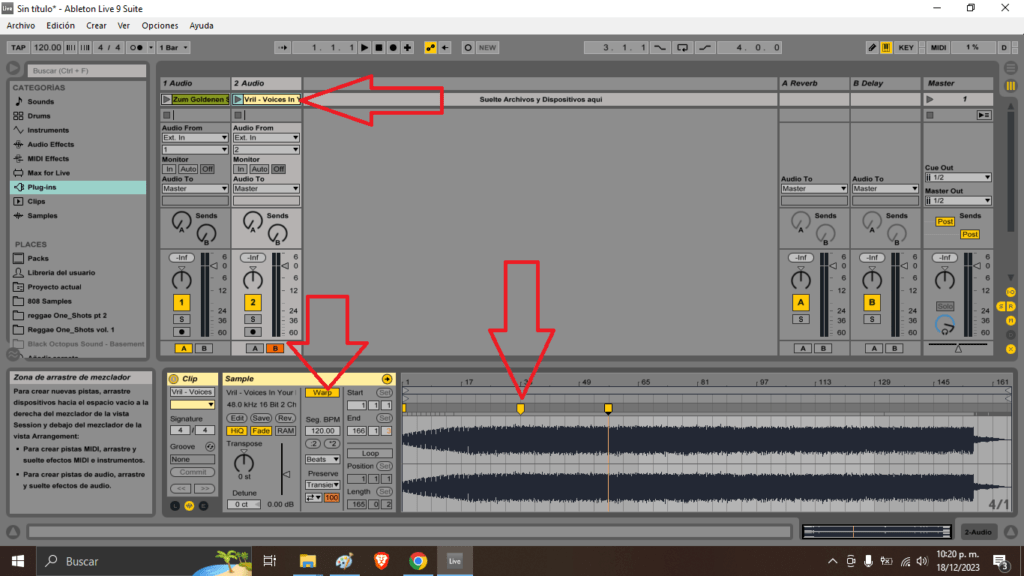Toggle the Punch-In switch
The width and height of the screenshot is (1024, 576).
660,48
